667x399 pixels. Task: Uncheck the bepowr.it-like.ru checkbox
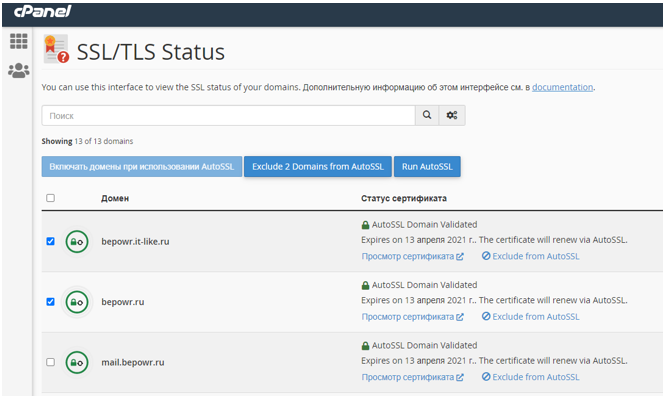pos(51,242)
